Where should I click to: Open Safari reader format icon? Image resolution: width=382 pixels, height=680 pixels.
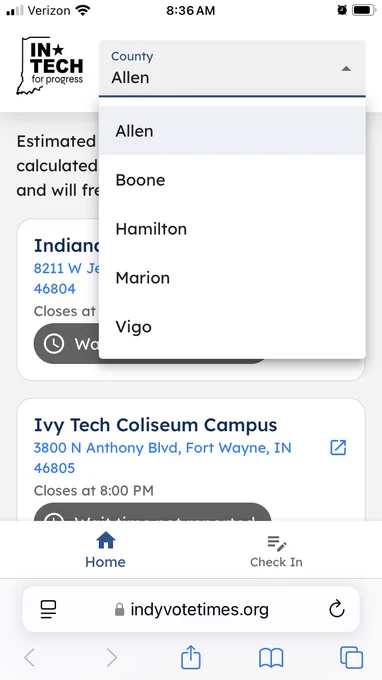(x=48, y=609)
